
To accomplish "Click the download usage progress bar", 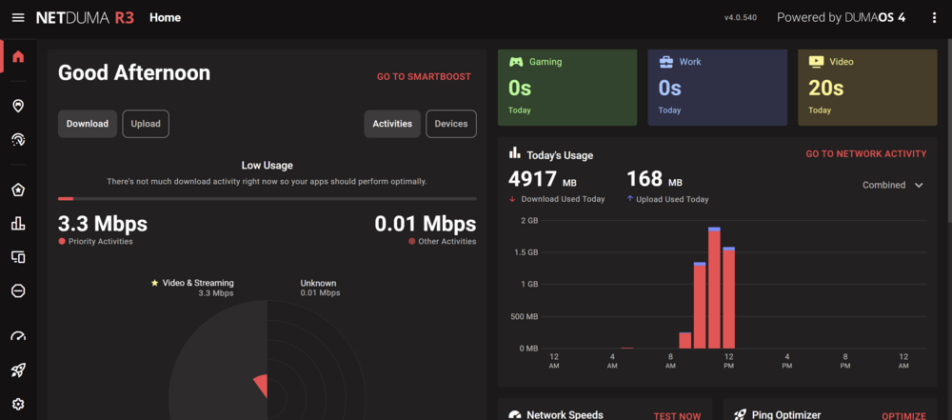I will pyautogui.click(x=267, y=198).
